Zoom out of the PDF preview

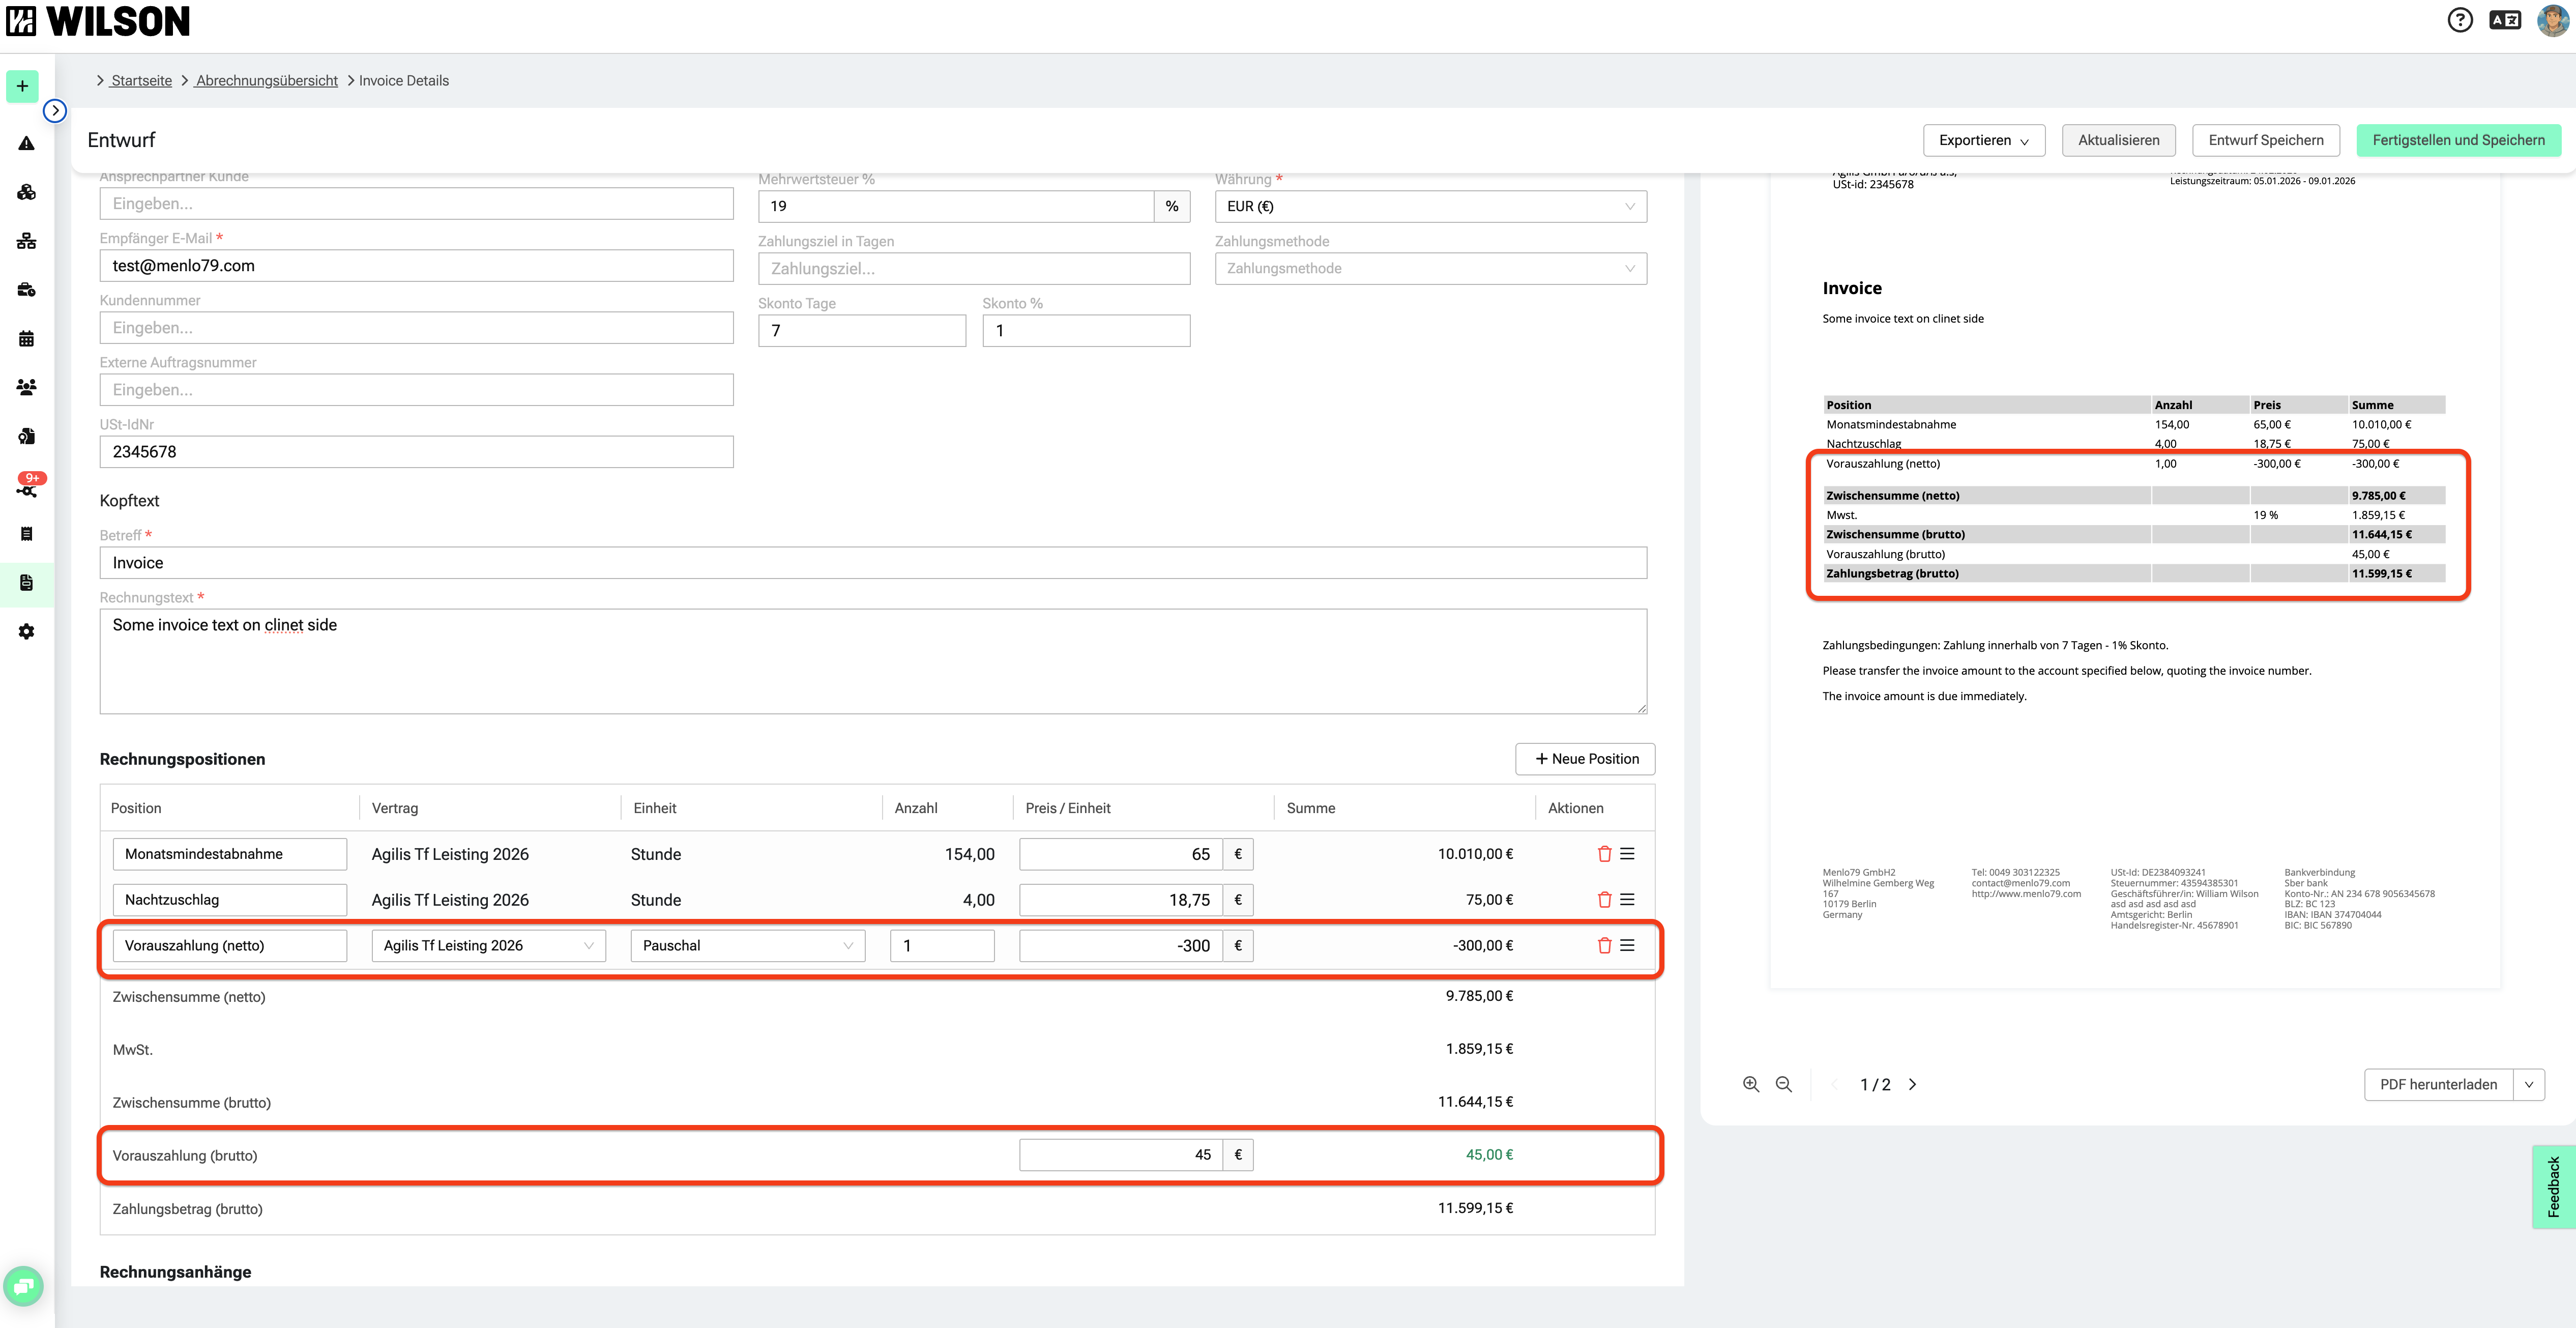coord(1783,1084)
